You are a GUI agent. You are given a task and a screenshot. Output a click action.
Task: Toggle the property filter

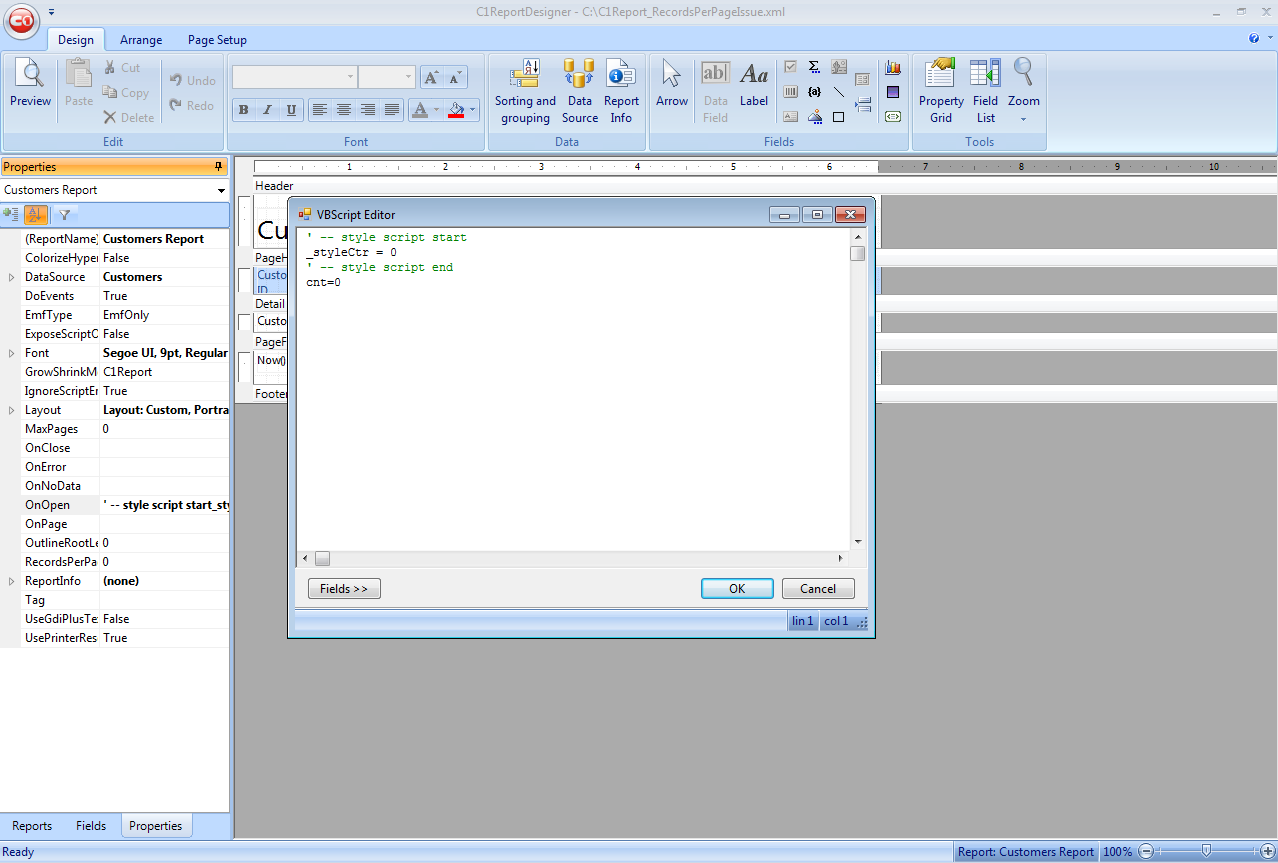pyautogui.click(x=64, y=214)
